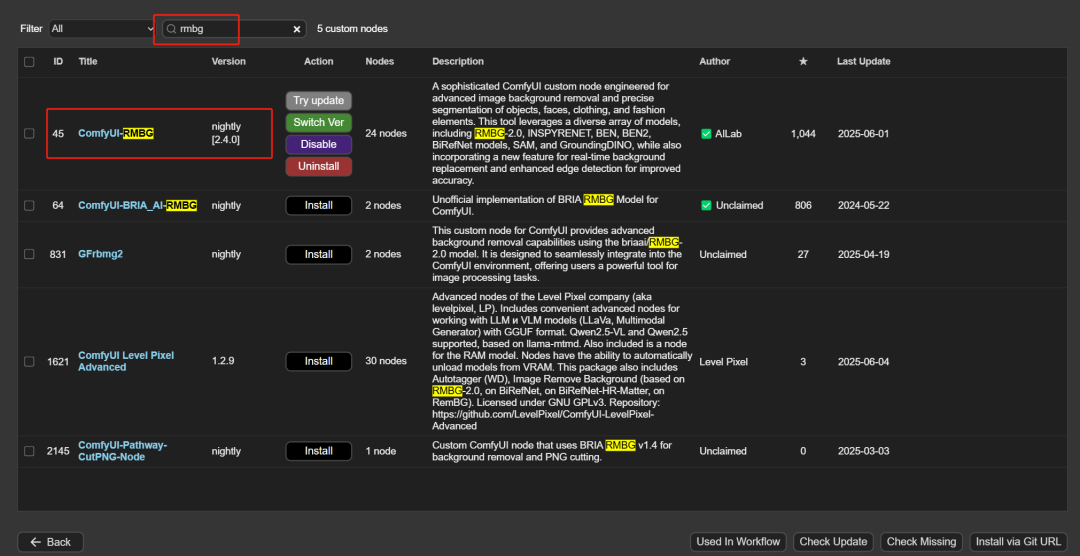This screenshot has width=1080, height=556.
Task: Sort by the star column header
Action: [803, 61]
